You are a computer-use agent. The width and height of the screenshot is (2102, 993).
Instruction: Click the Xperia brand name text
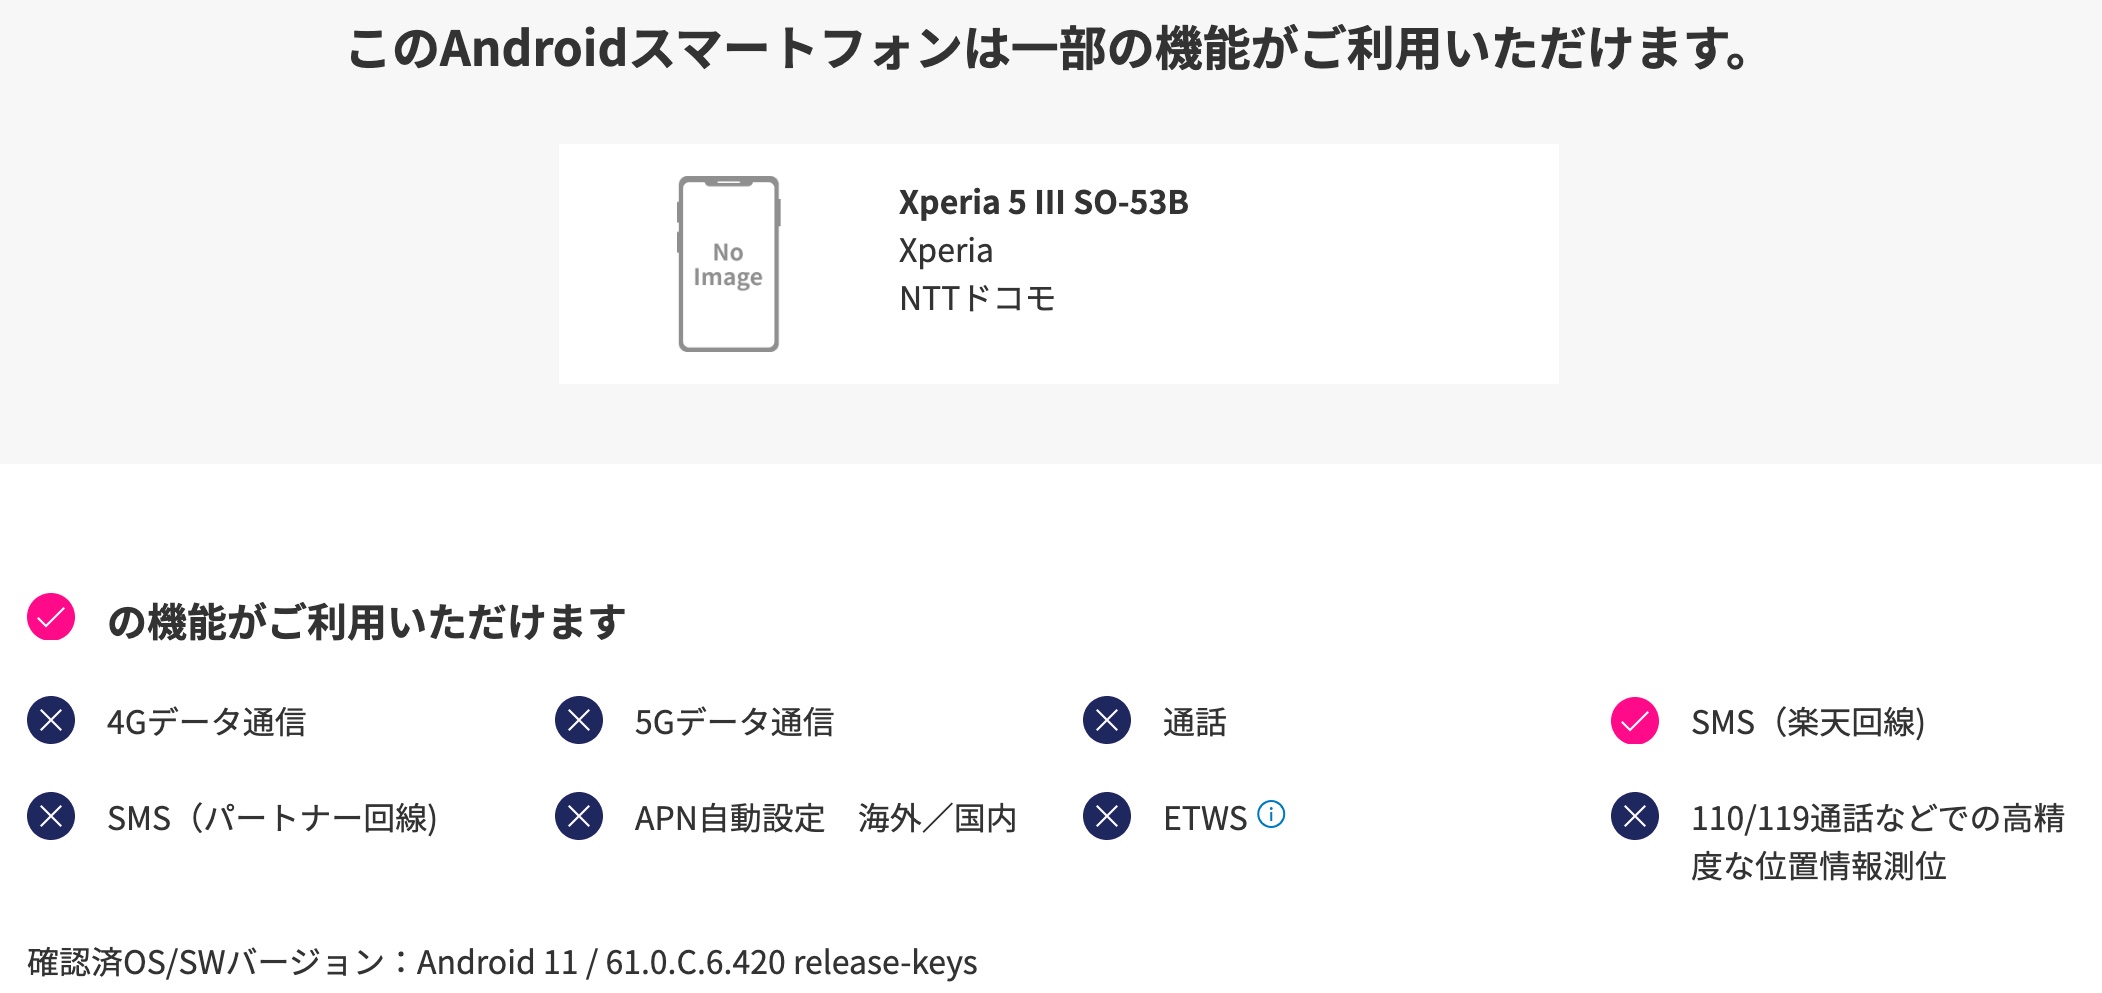[946, 250]
